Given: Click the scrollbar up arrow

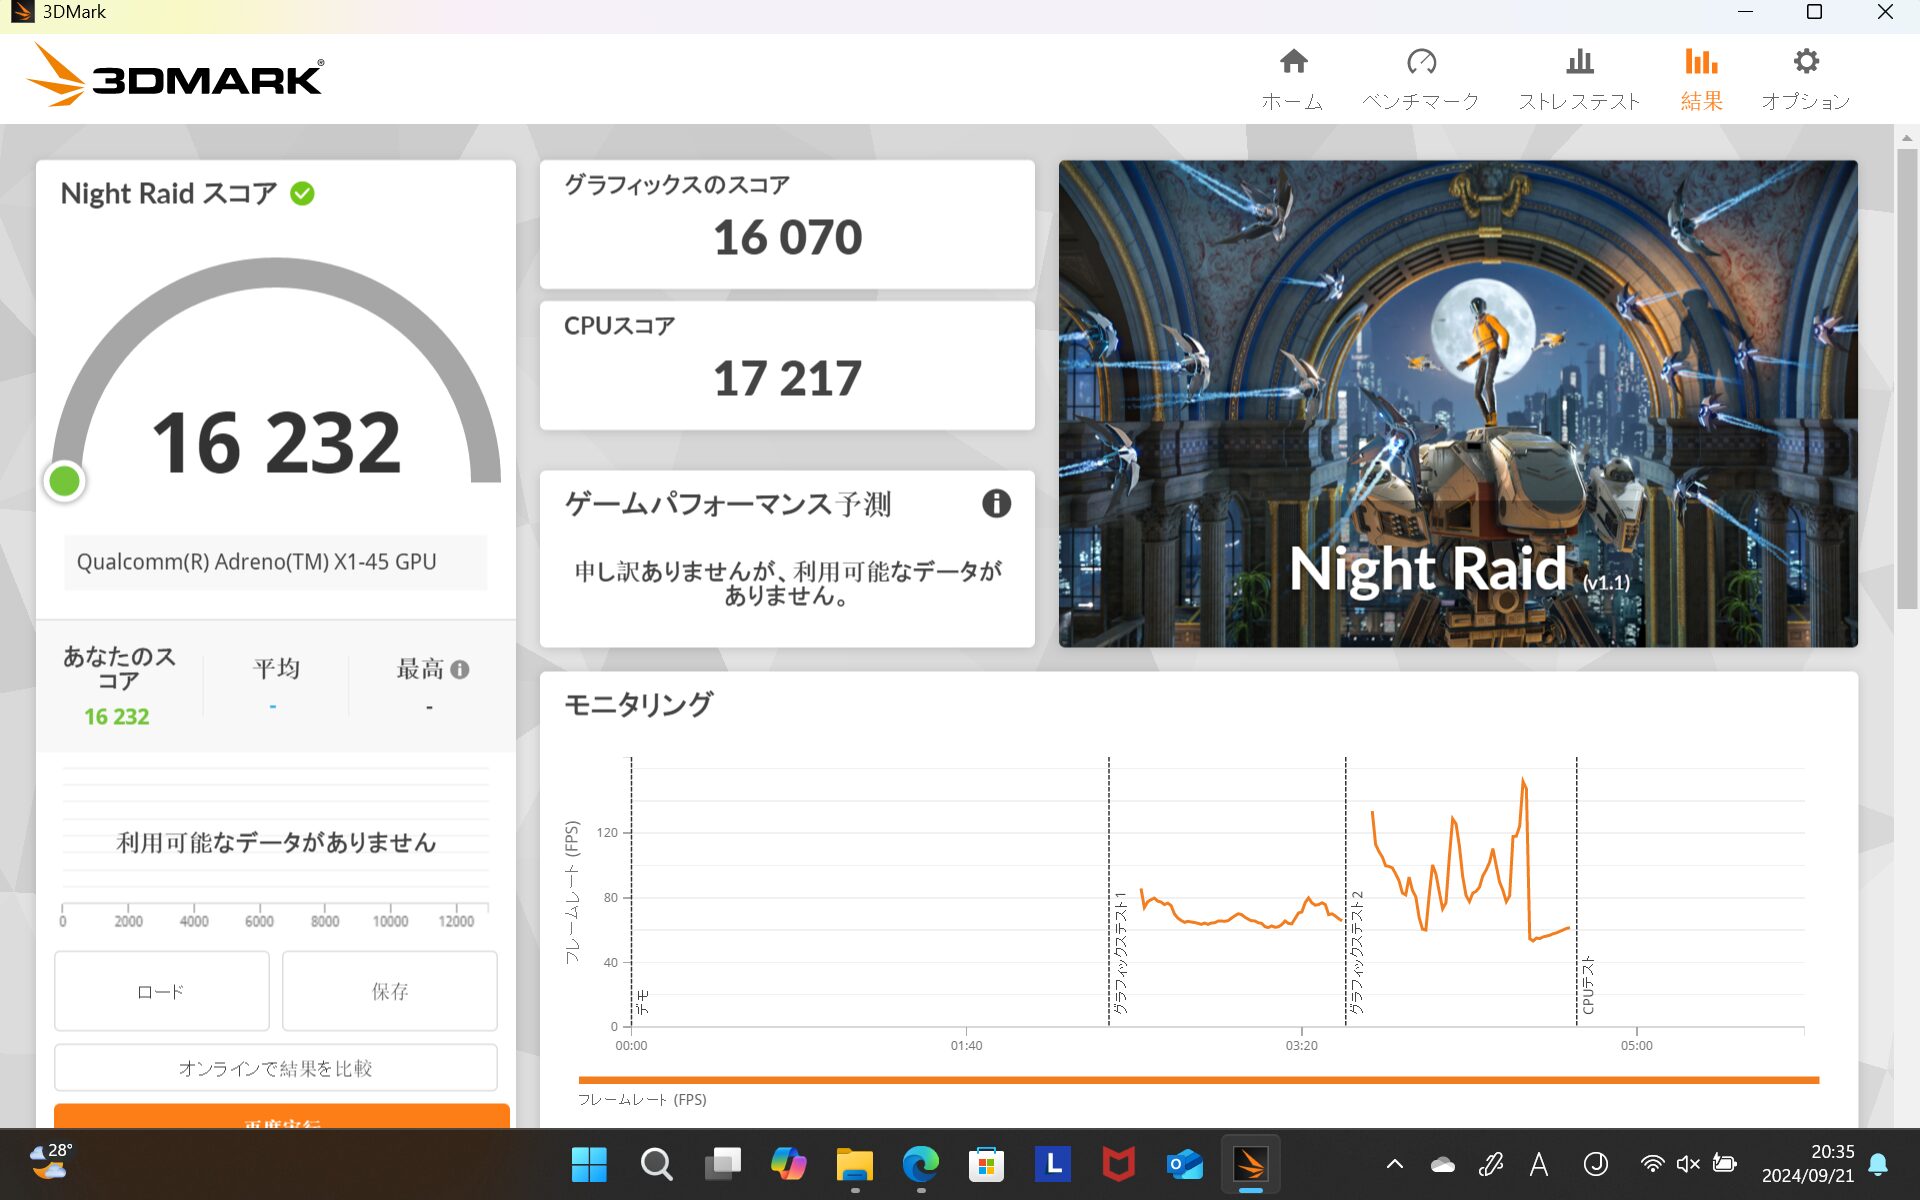Looking at the screenshot, I should 1906,137.
